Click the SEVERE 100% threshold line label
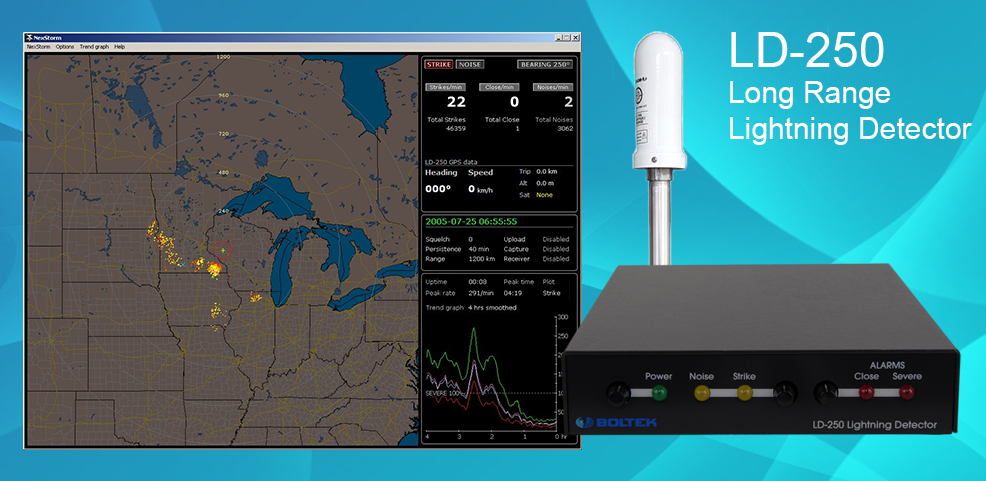This screenshot has width=986, height=481. (445, 393)
